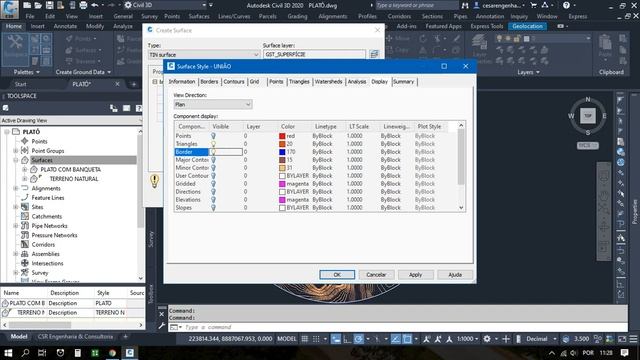Viewport: 640px width, 360px height.
Task: Toggle Border visibility lightbulb
Action: pos(213,152)
